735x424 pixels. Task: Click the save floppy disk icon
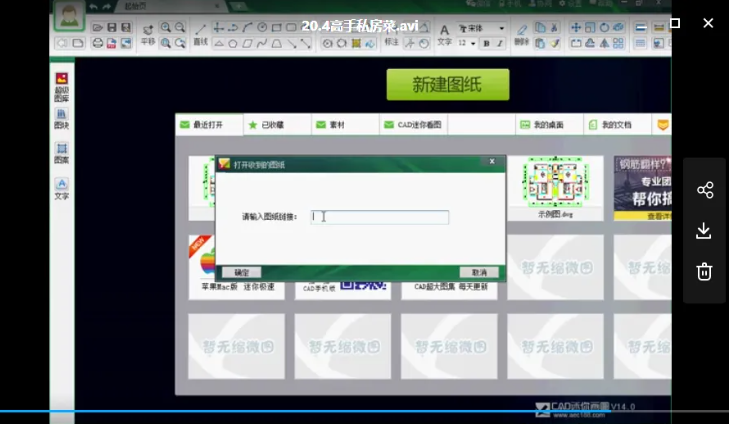coord(112,28)
